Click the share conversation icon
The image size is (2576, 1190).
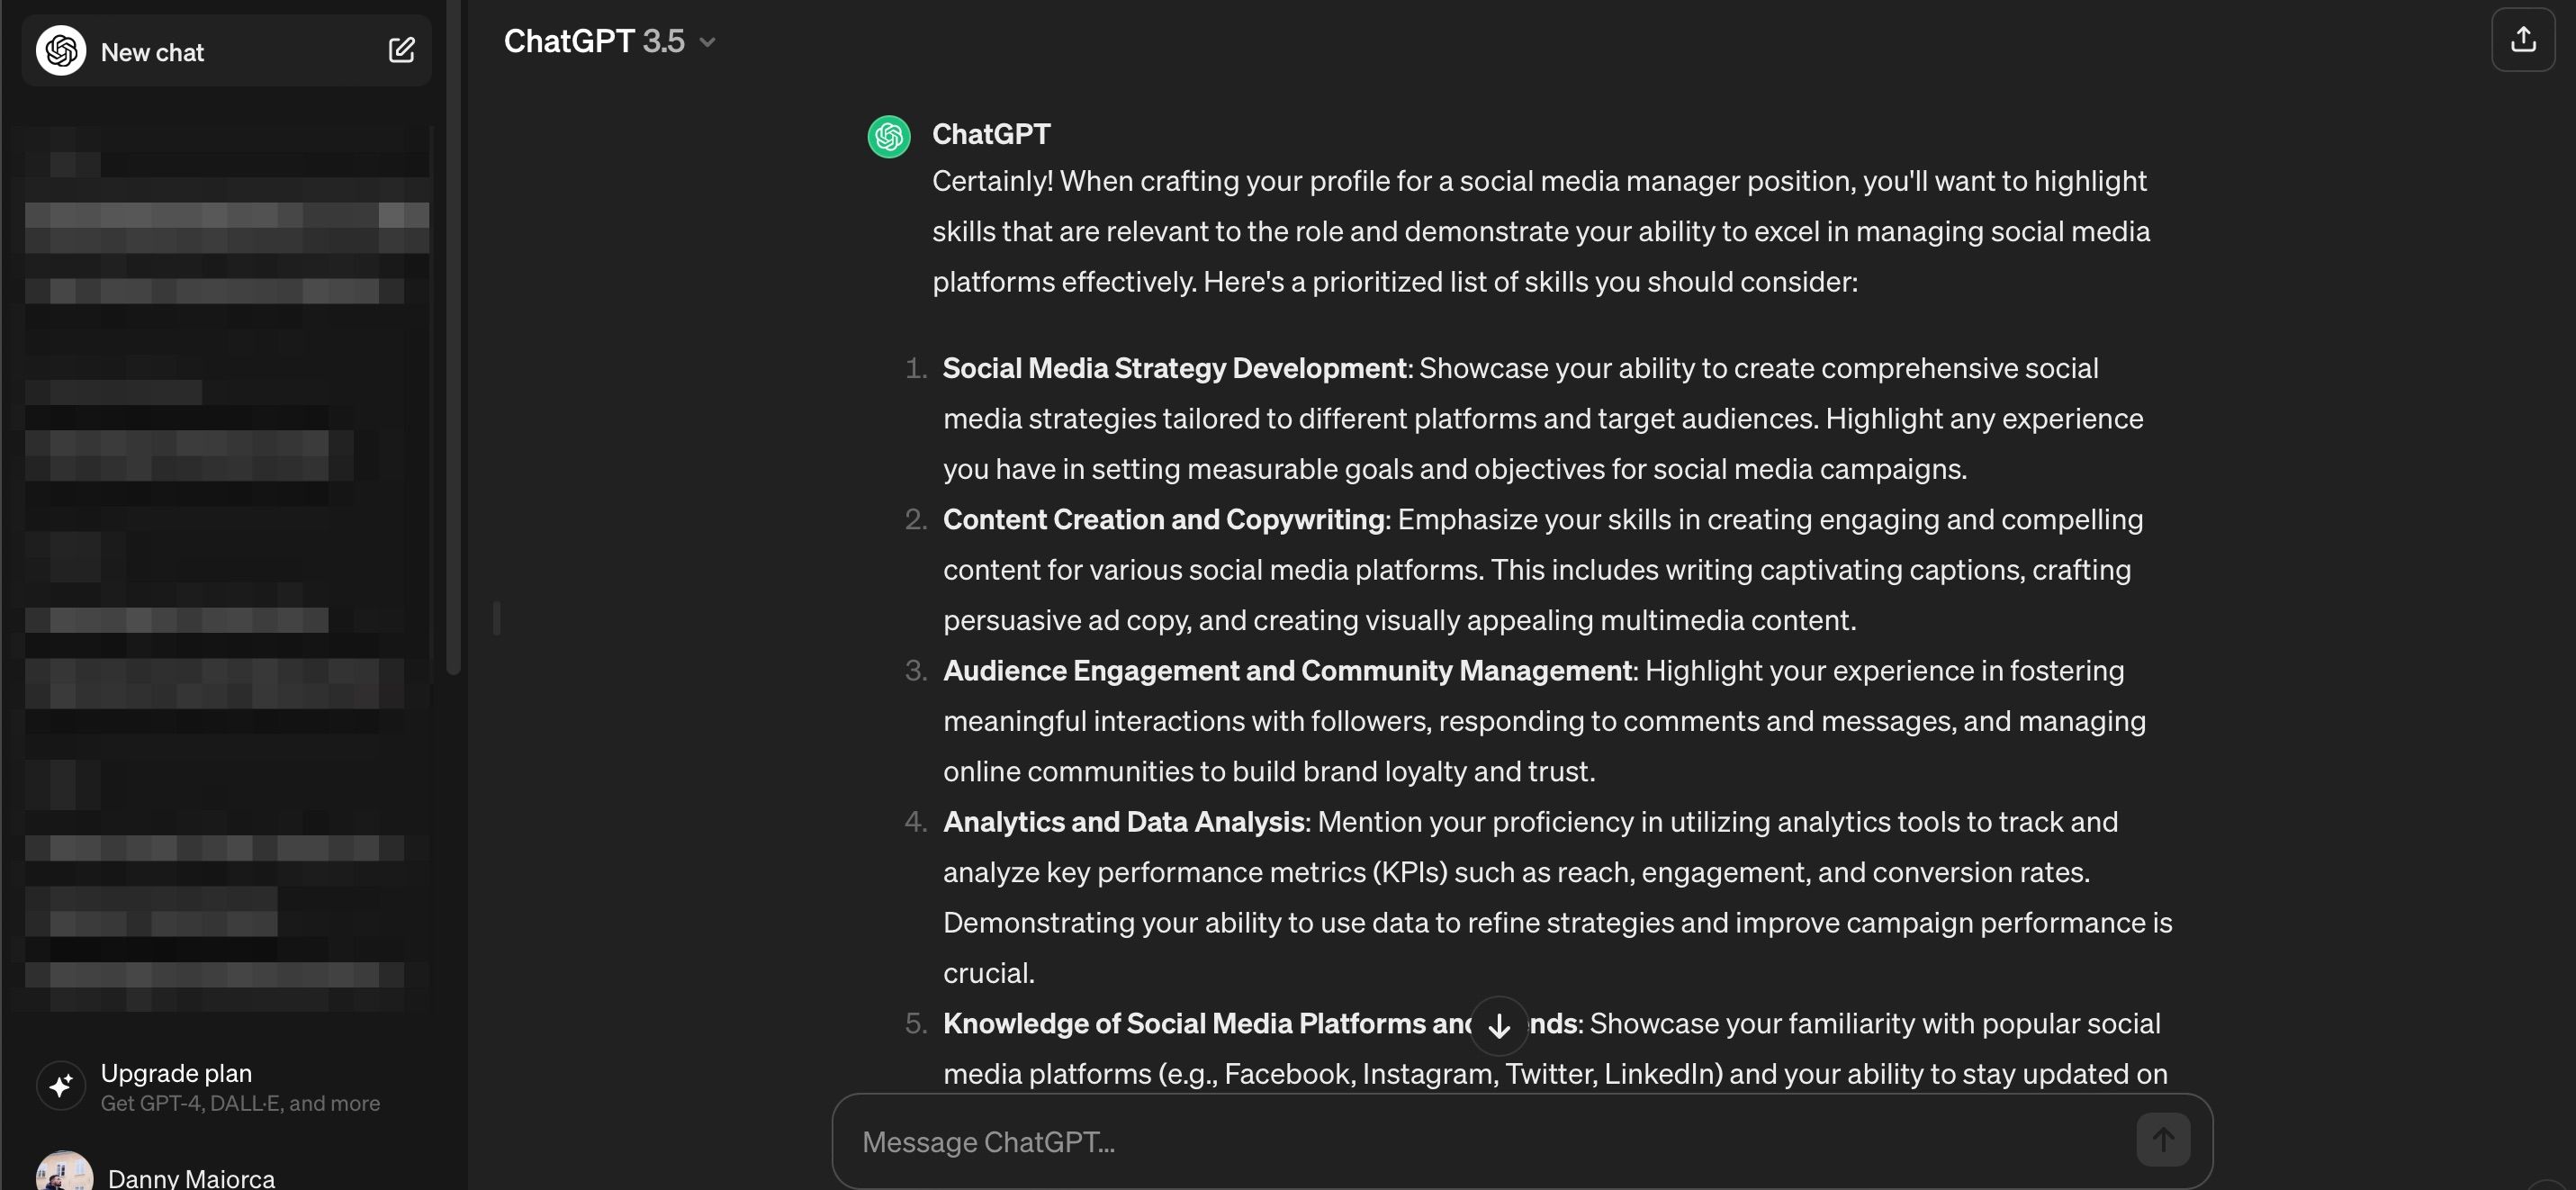(x=2524, y=40)
